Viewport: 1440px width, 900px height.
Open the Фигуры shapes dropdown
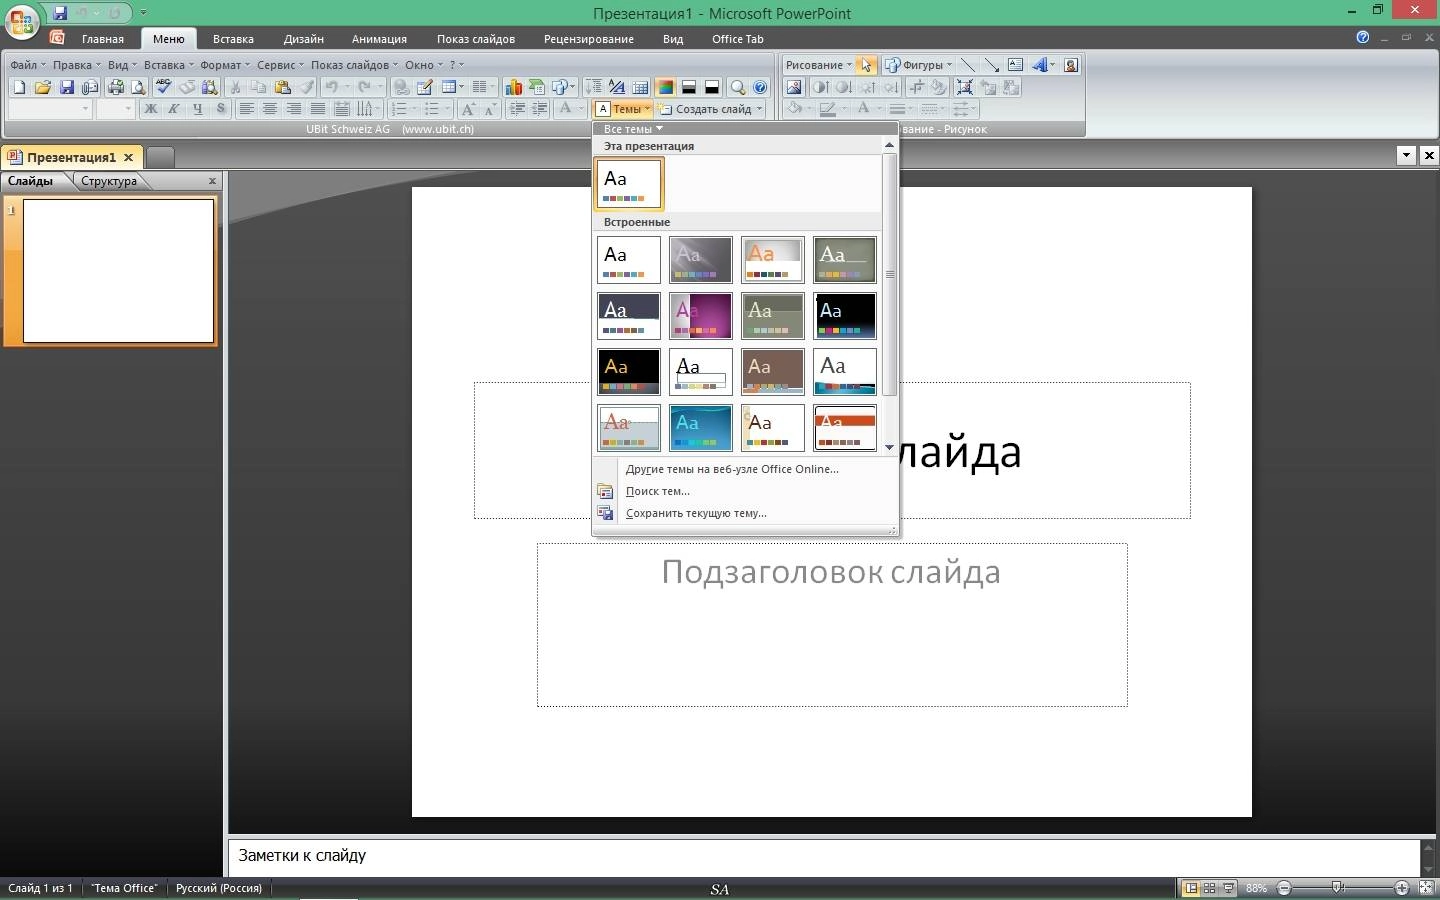click(919, 65)
